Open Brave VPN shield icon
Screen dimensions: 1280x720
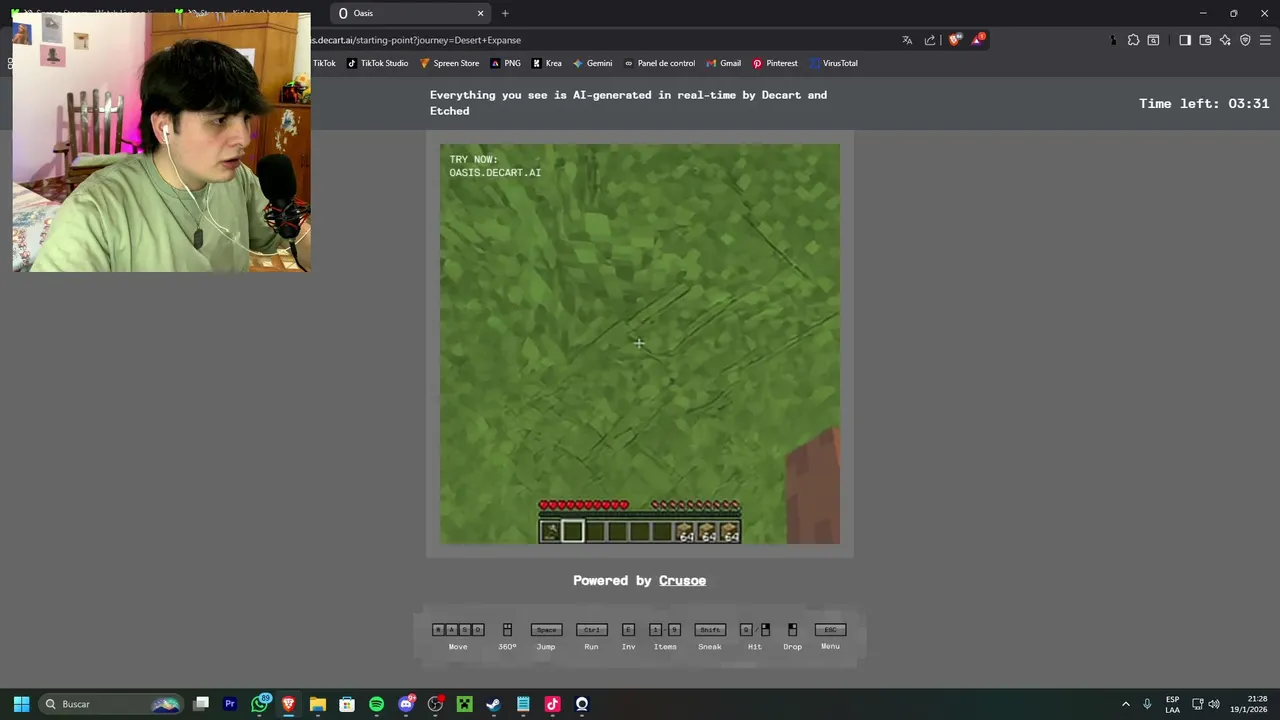coord(1245,40)
